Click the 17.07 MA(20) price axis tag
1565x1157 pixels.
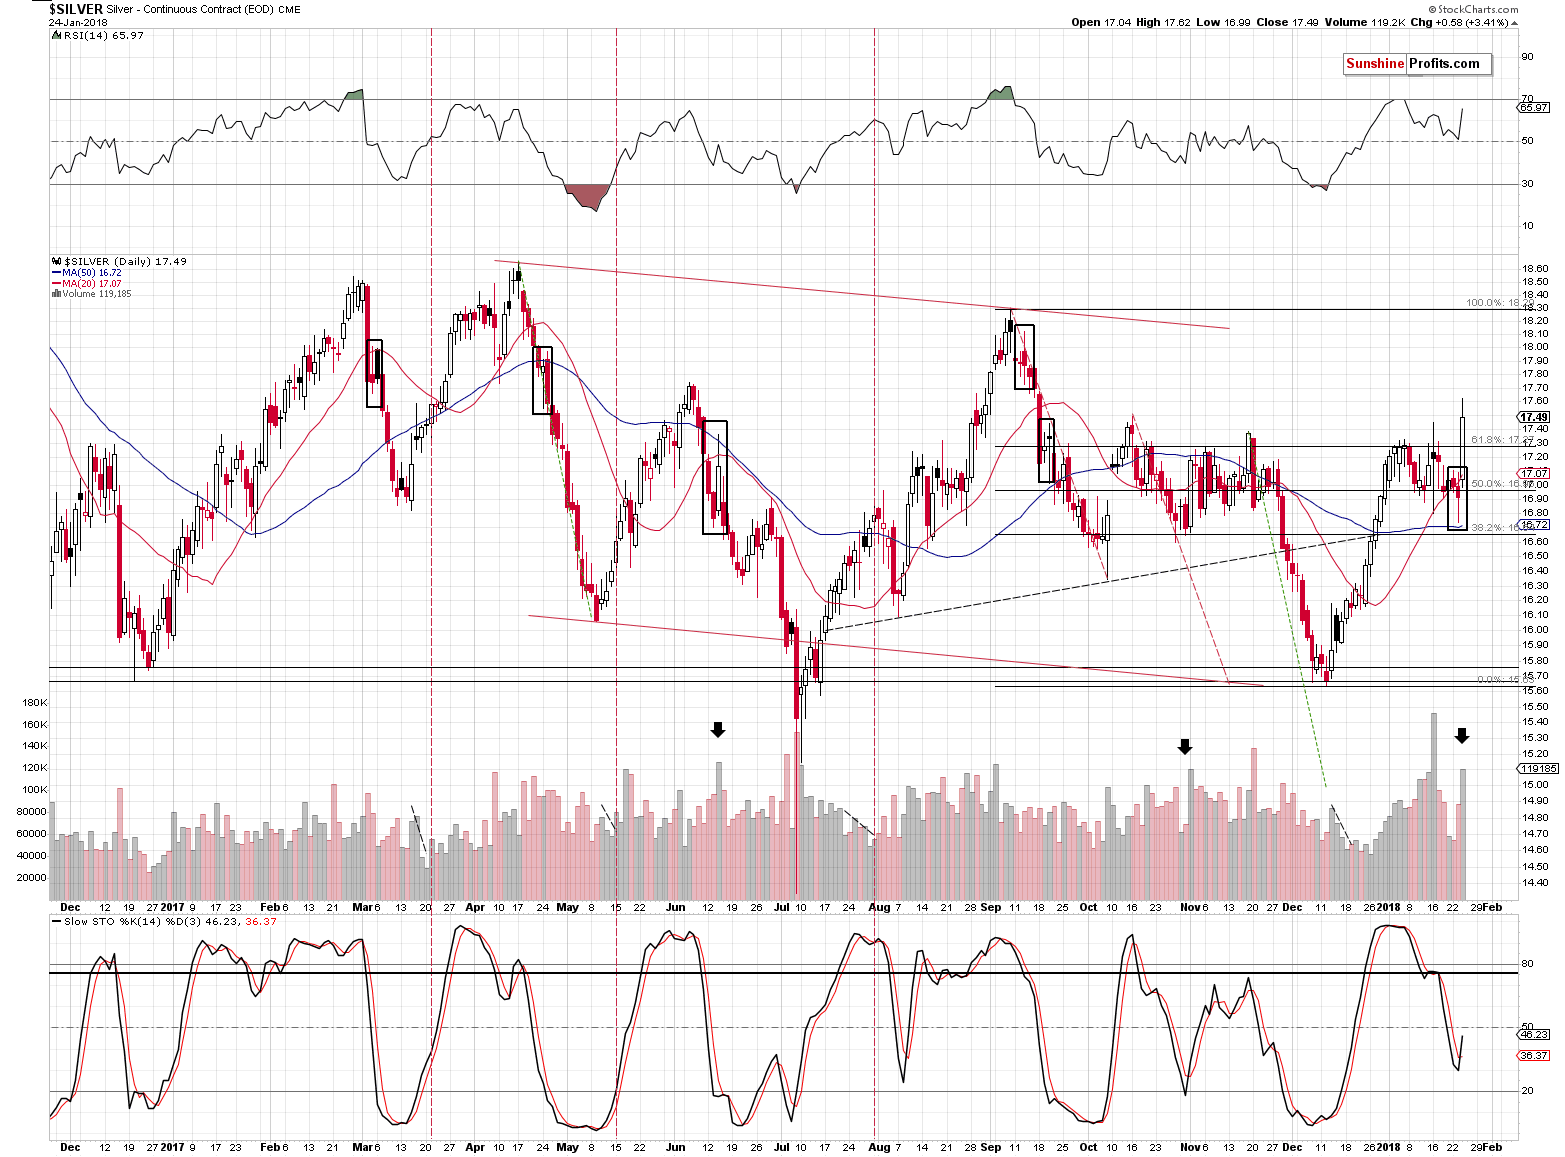1534,473
